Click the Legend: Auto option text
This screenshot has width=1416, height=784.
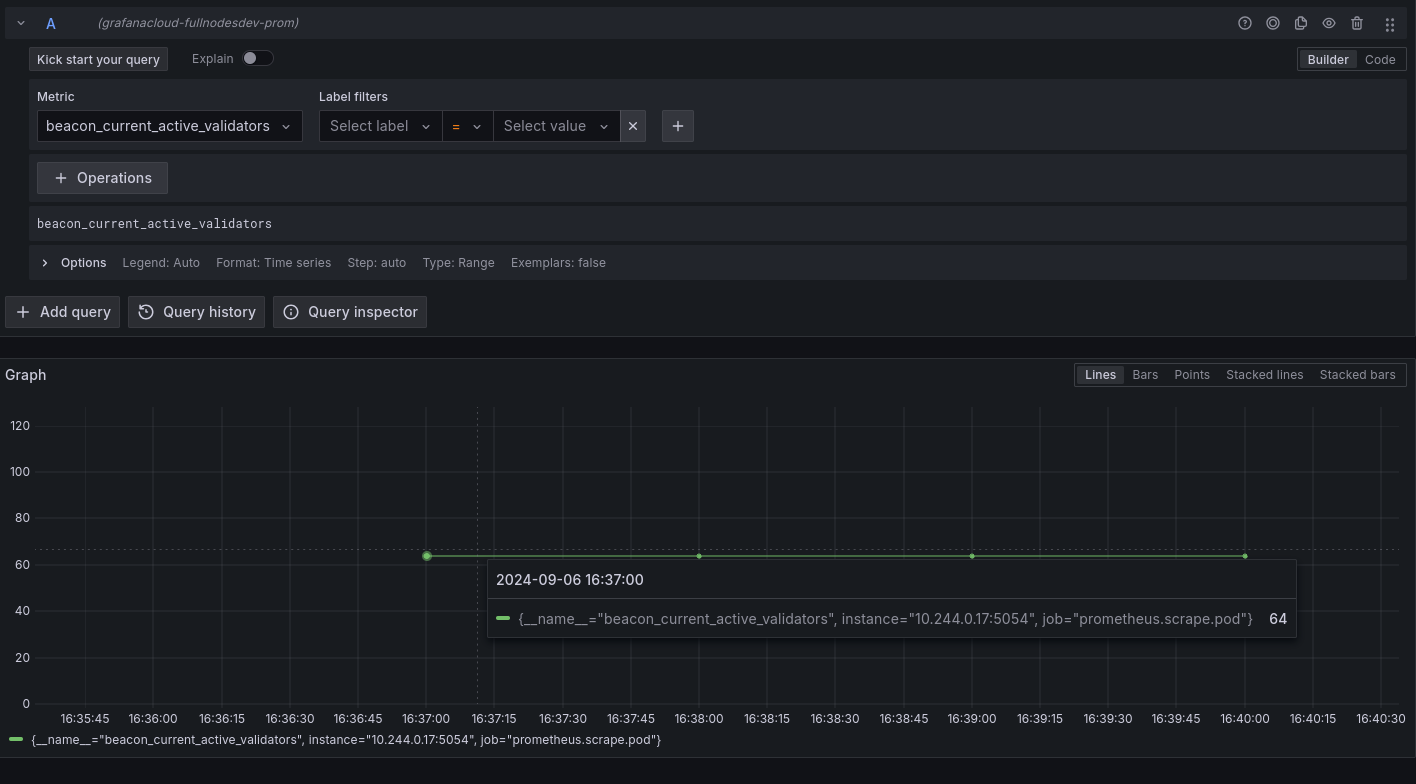pos(161,263)
